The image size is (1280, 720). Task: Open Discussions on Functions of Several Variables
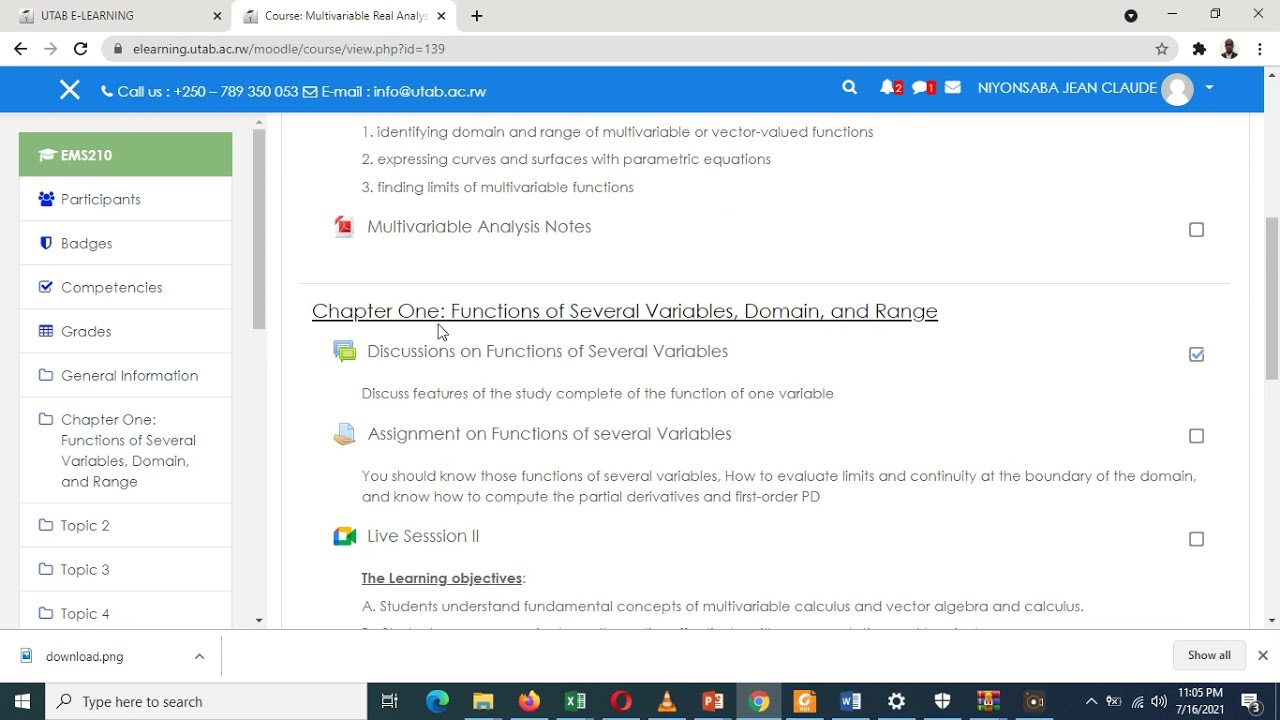(x=547, y=351)
